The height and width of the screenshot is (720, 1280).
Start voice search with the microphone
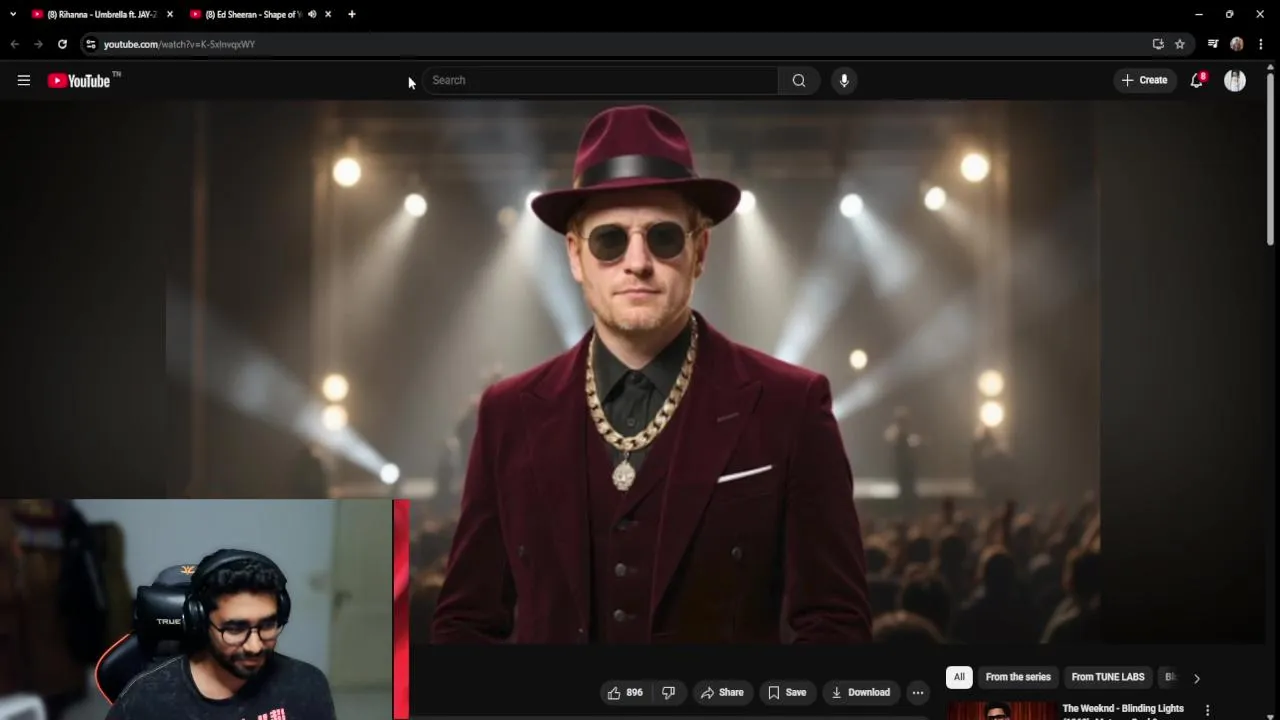[844, 80]
